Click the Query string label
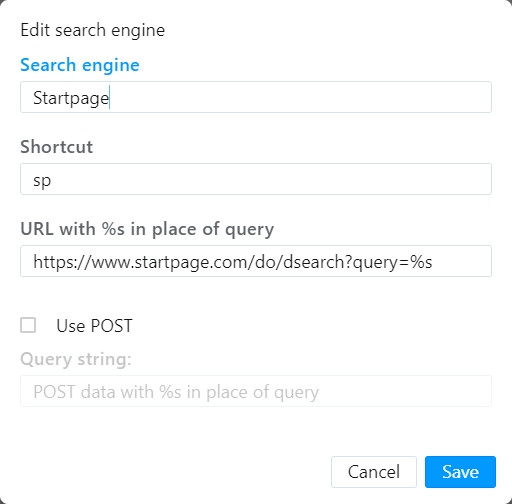This screenshot has width=512, height=504. pos(76,359)
